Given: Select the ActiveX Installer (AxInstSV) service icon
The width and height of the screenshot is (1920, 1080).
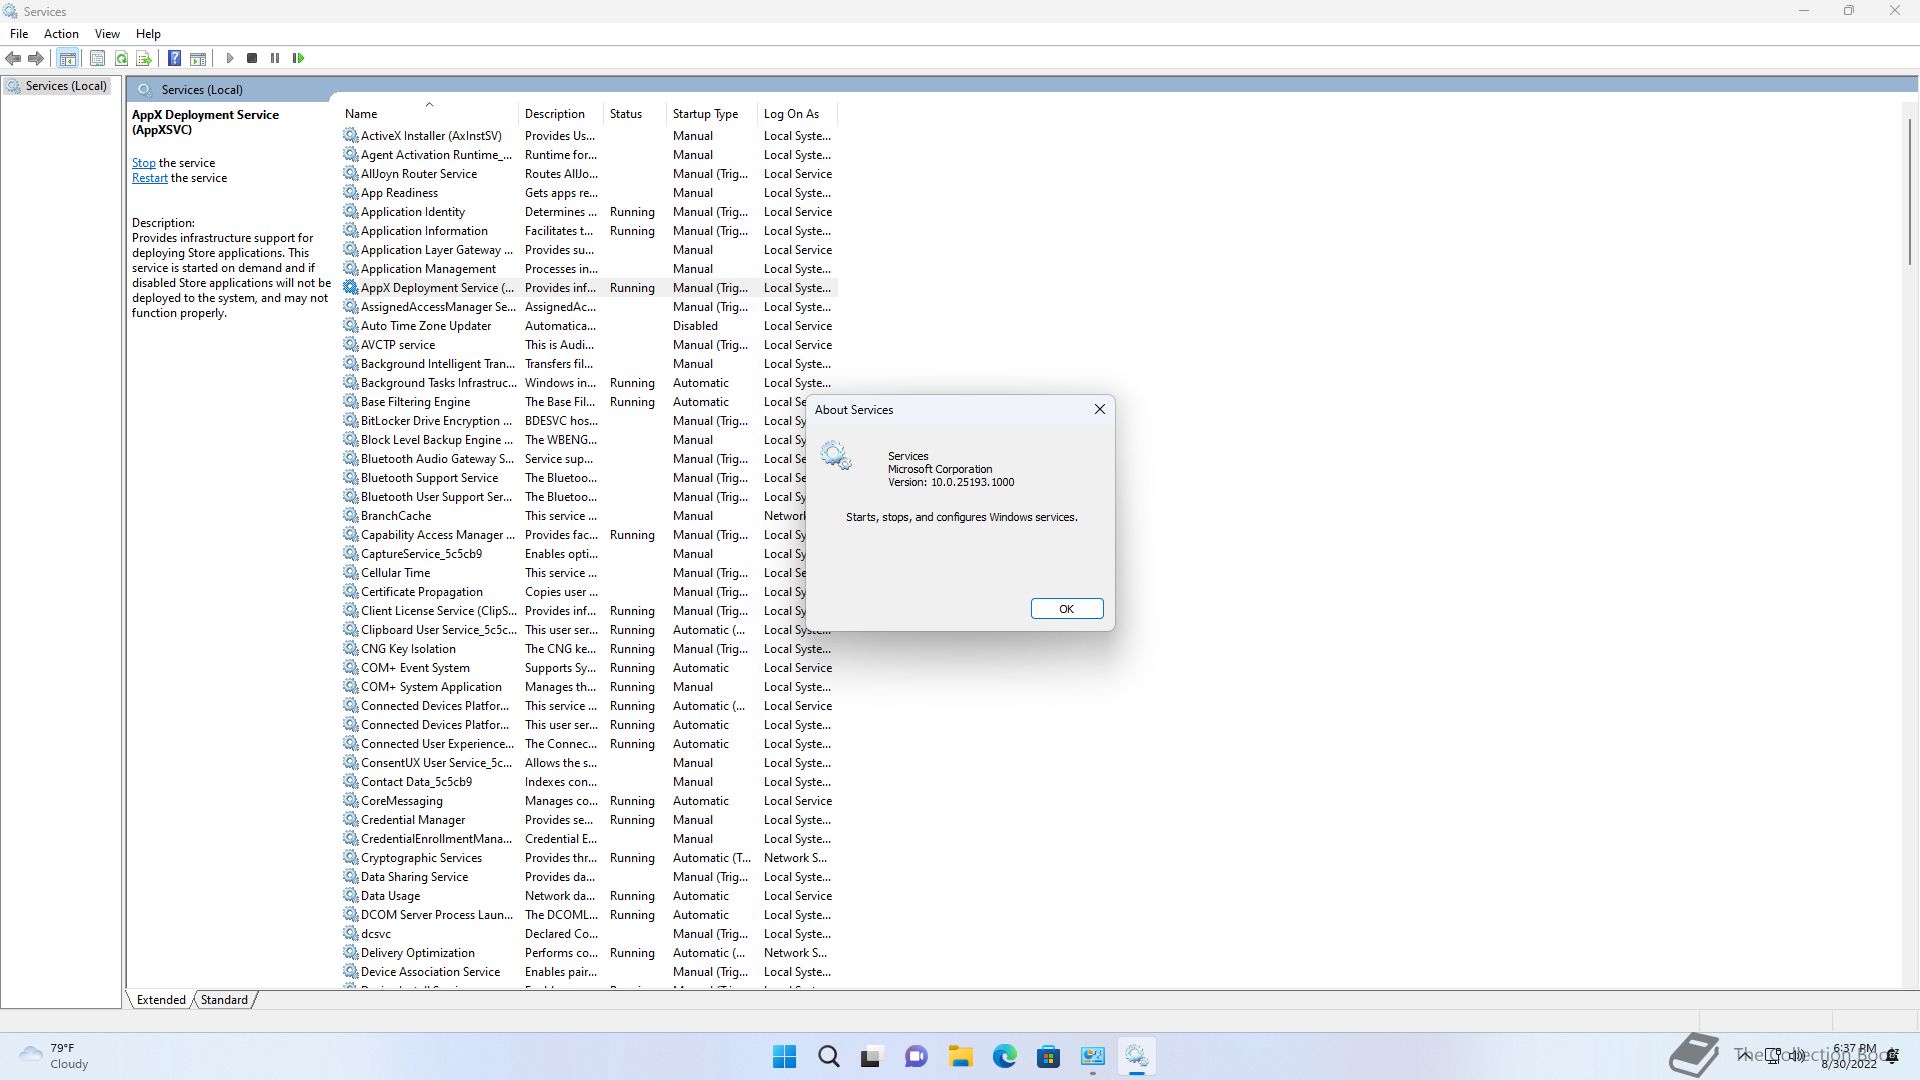Looking at the screenshot, I should pos(351,135).
